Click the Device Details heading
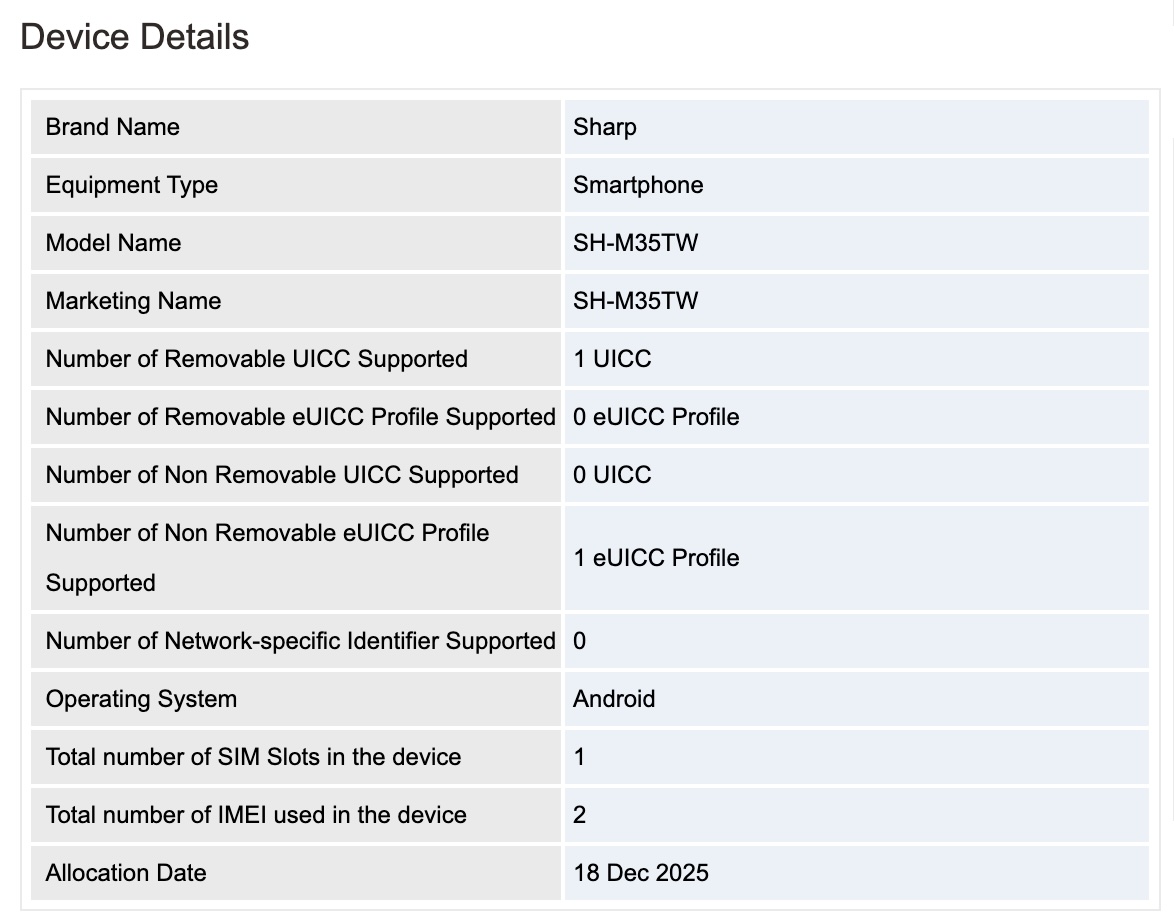 point(135,38)
